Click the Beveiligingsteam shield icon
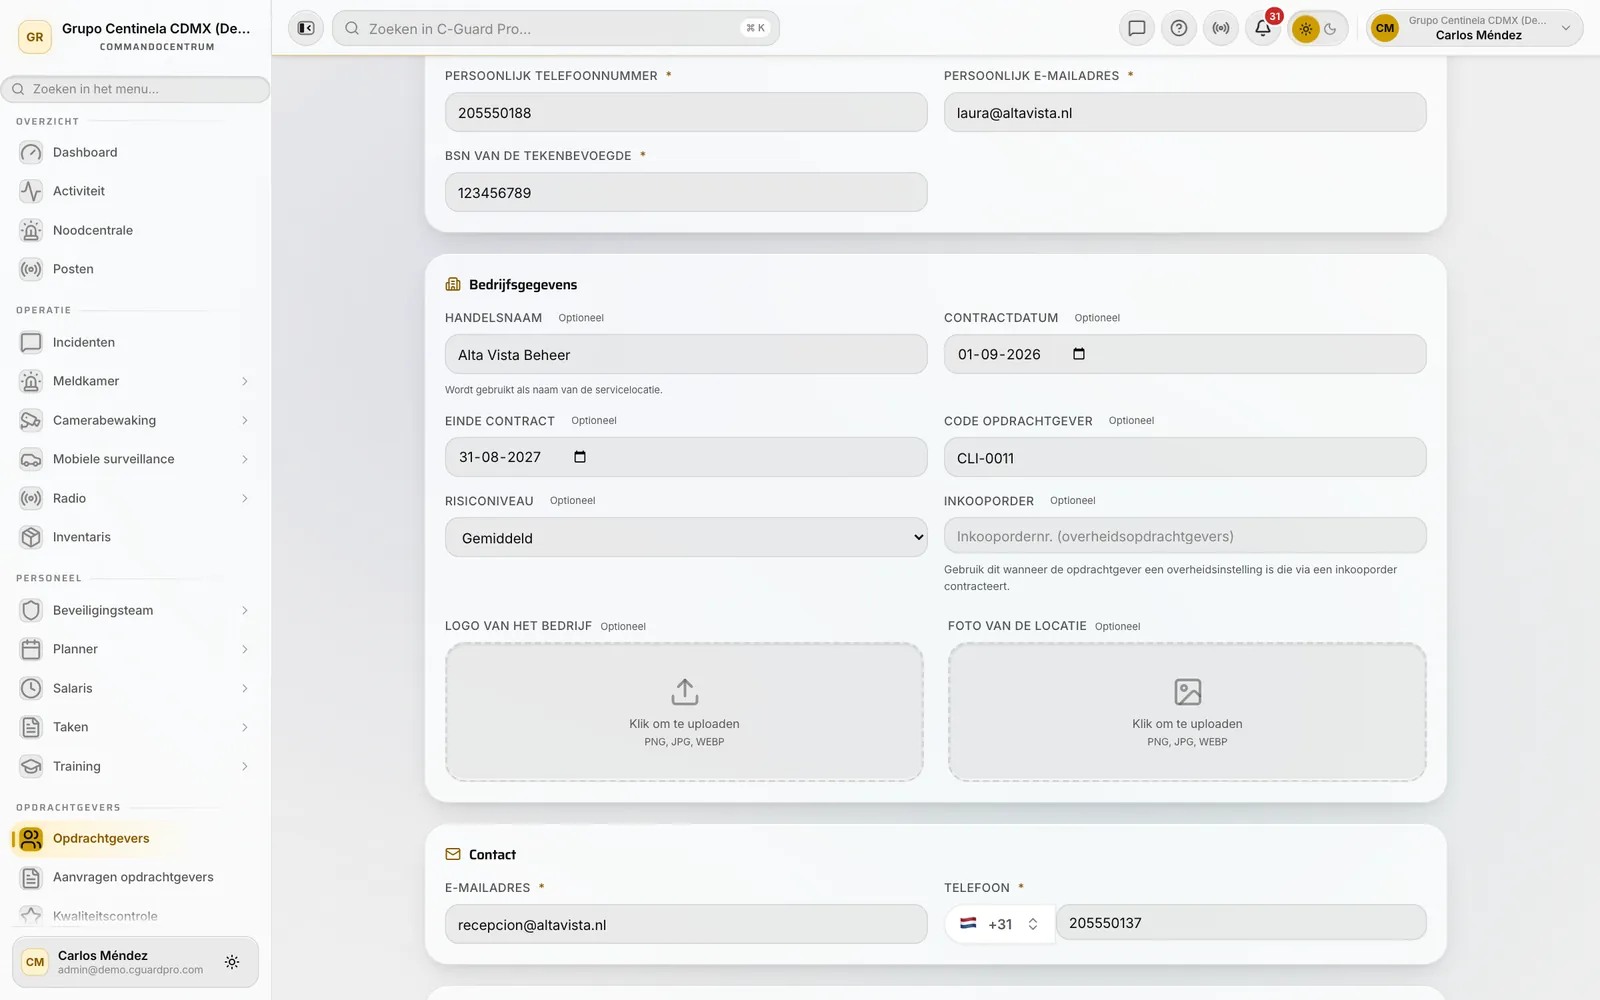 [x=31, y=610]
